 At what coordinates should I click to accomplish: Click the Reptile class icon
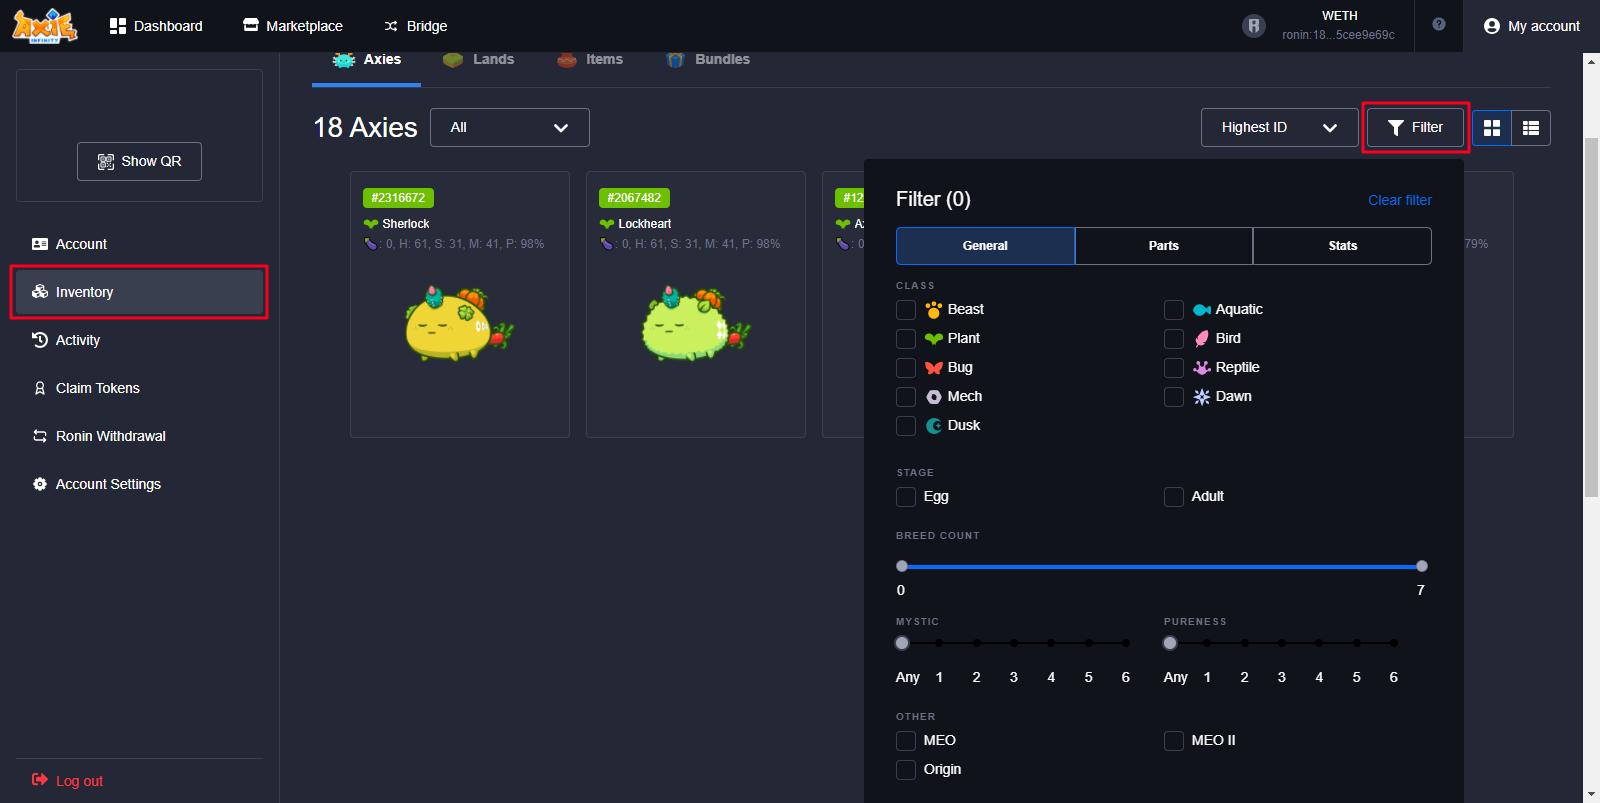[x=1202, y=368]
